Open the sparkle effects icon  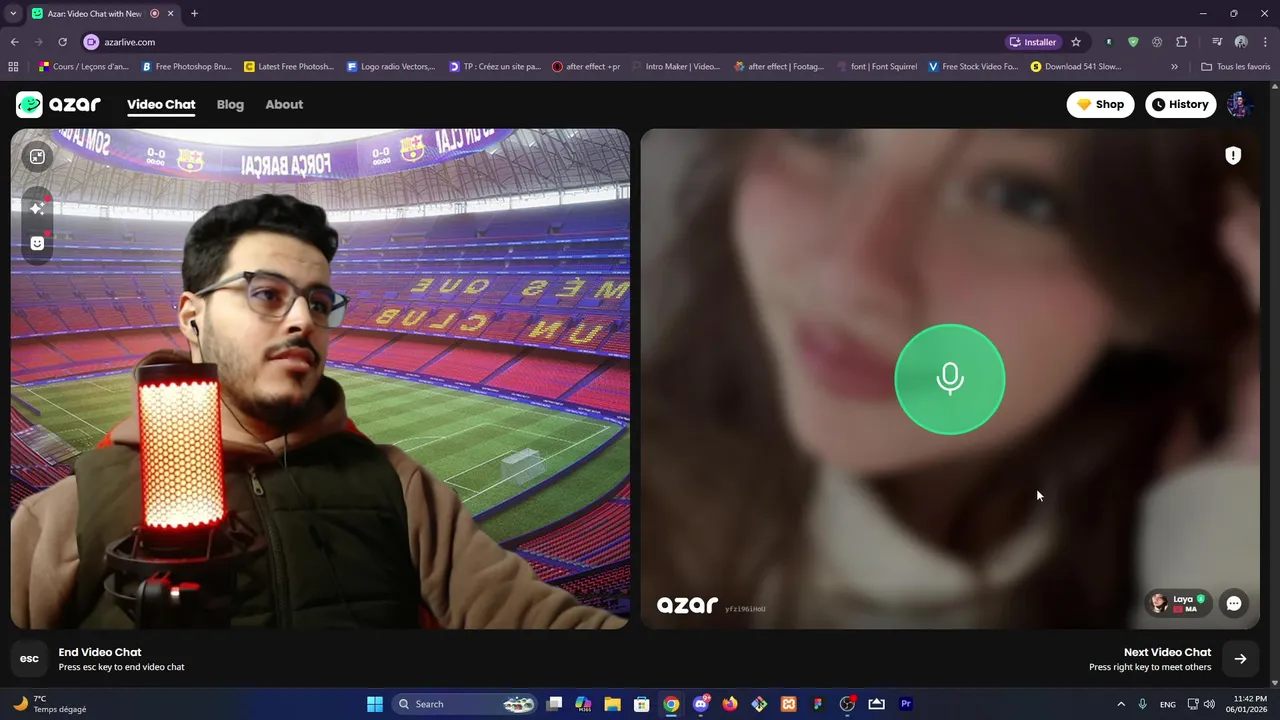pos(37,208)
